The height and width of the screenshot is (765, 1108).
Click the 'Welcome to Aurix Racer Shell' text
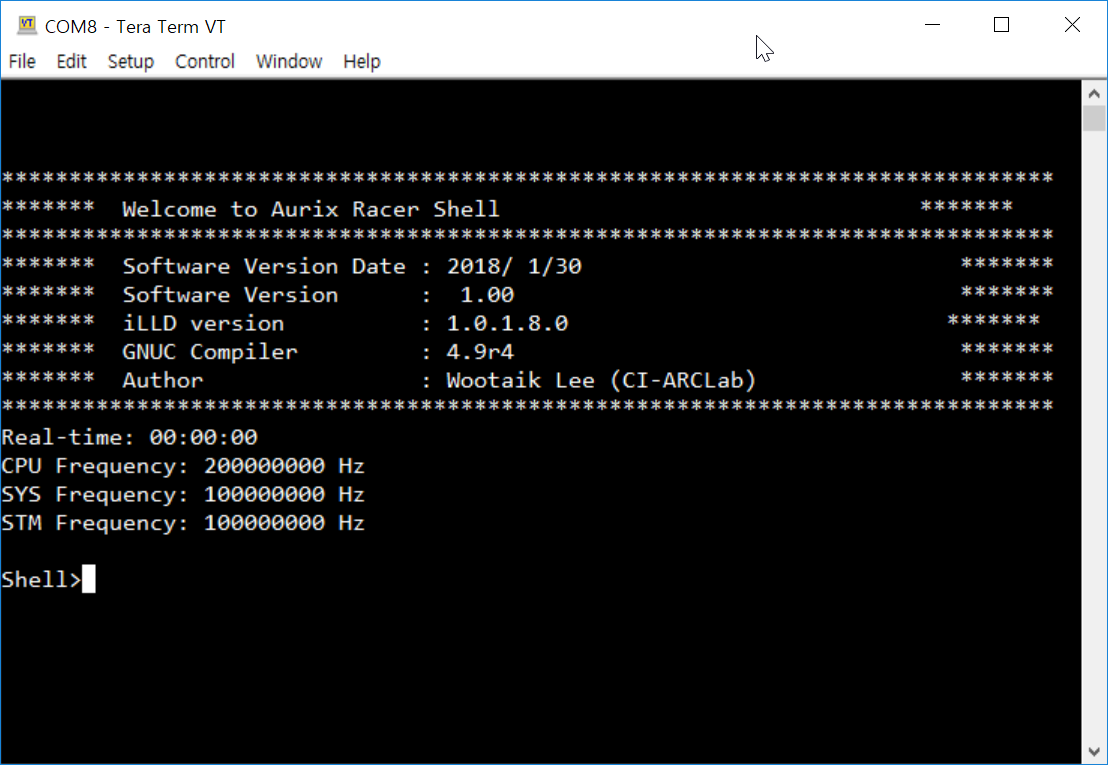point(311,209)
